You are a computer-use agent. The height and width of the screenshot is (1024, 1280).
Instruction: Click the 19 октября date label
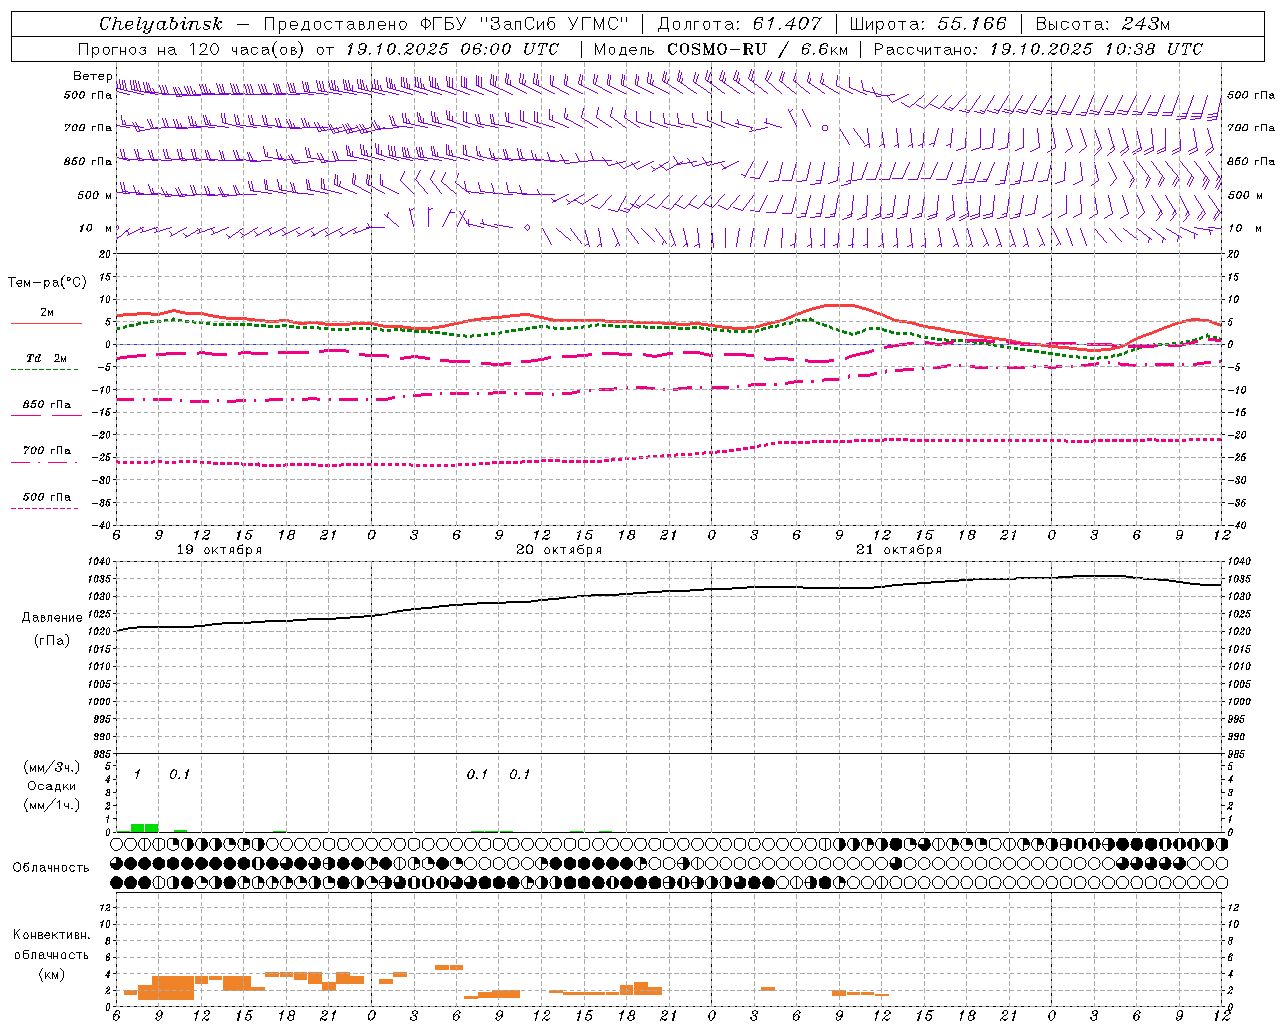219,550
